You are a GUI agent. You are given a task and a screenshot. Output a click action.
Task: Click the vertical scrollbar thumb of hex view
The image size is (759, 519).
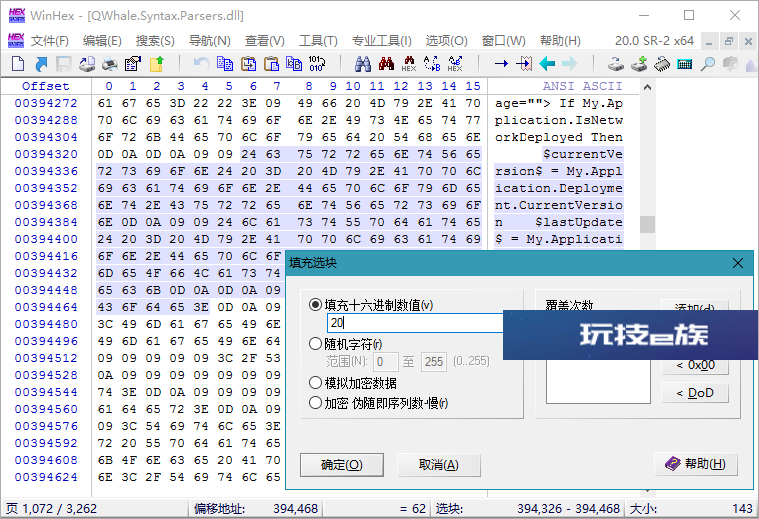click(647, 224)
